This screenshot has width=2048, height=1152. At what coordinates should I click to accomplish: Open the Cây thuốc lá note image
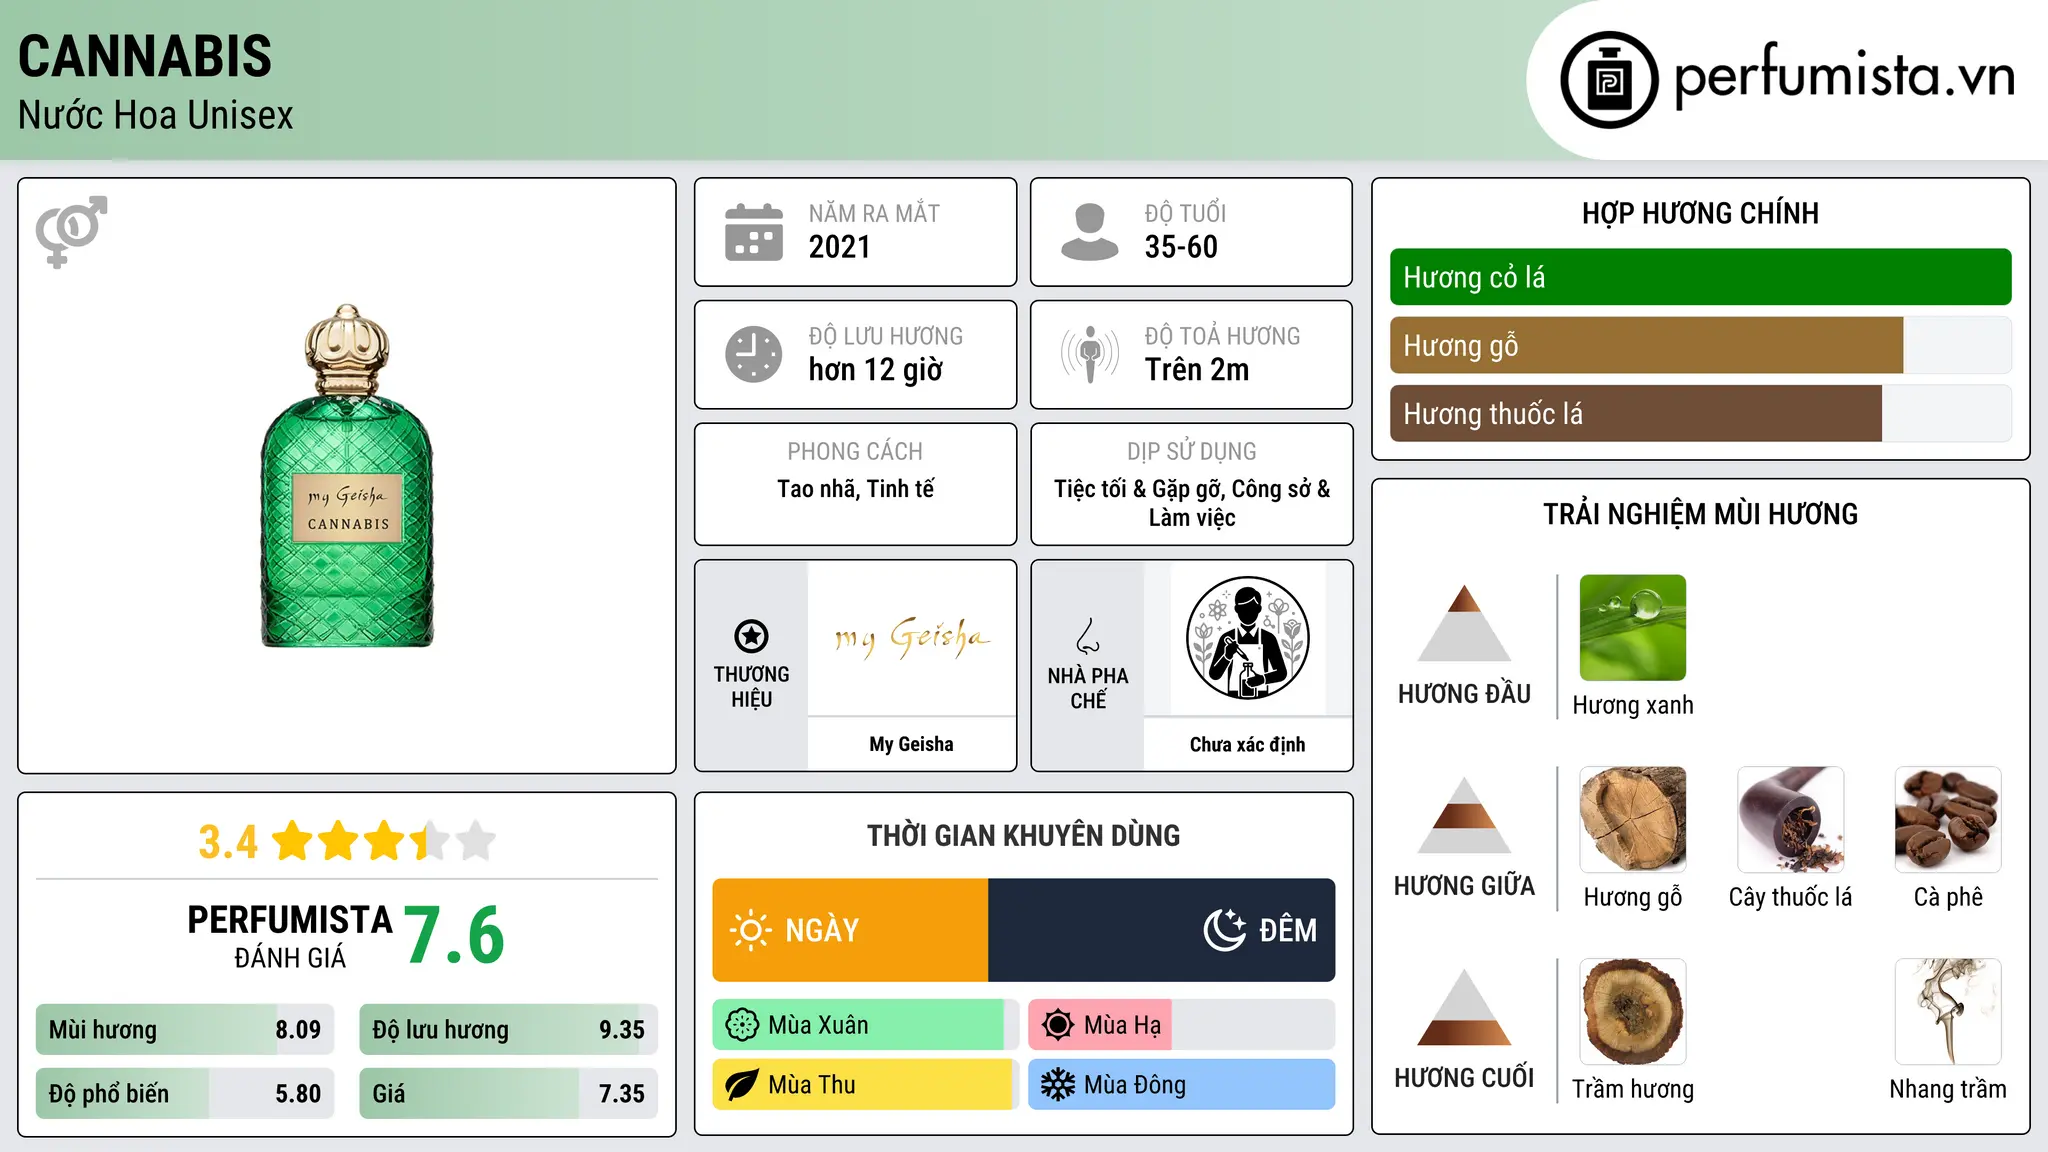(x=1791, y=820)
